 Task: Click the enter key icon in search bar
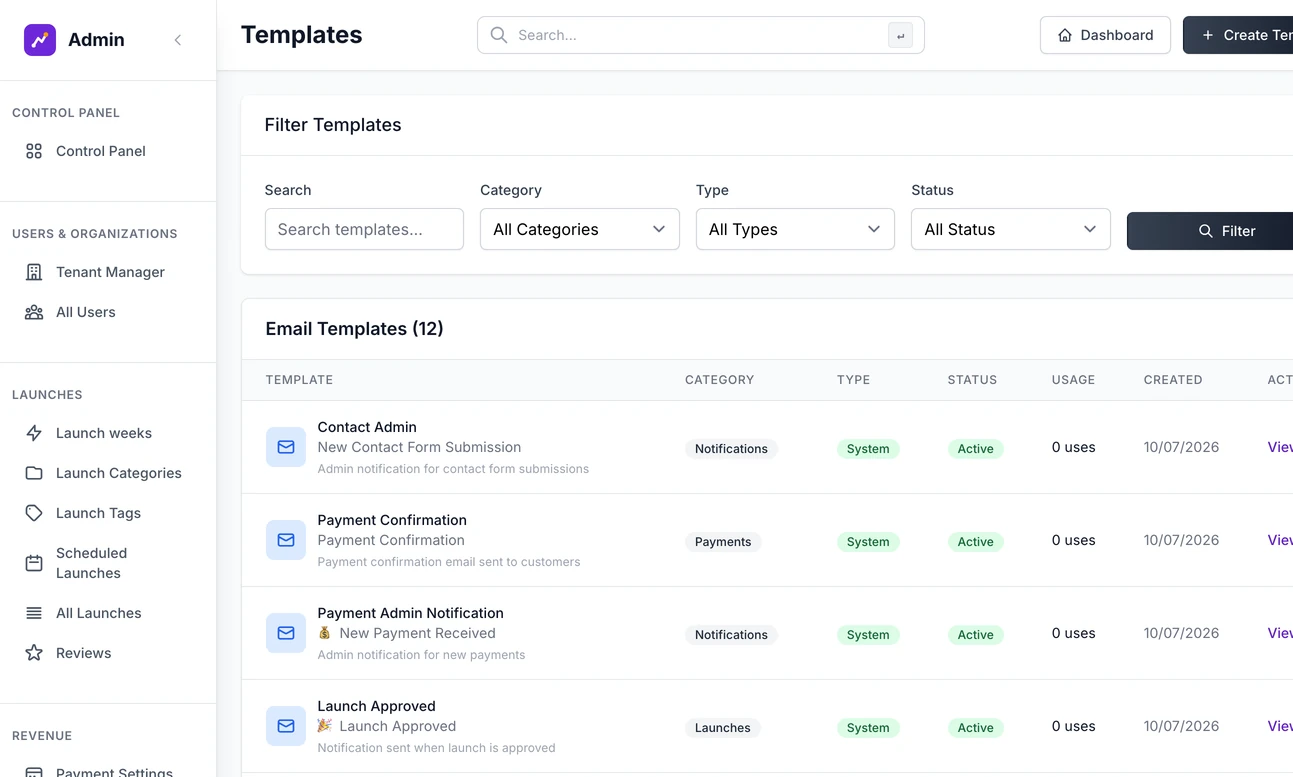pyautogui.click(x=900, y=36)
